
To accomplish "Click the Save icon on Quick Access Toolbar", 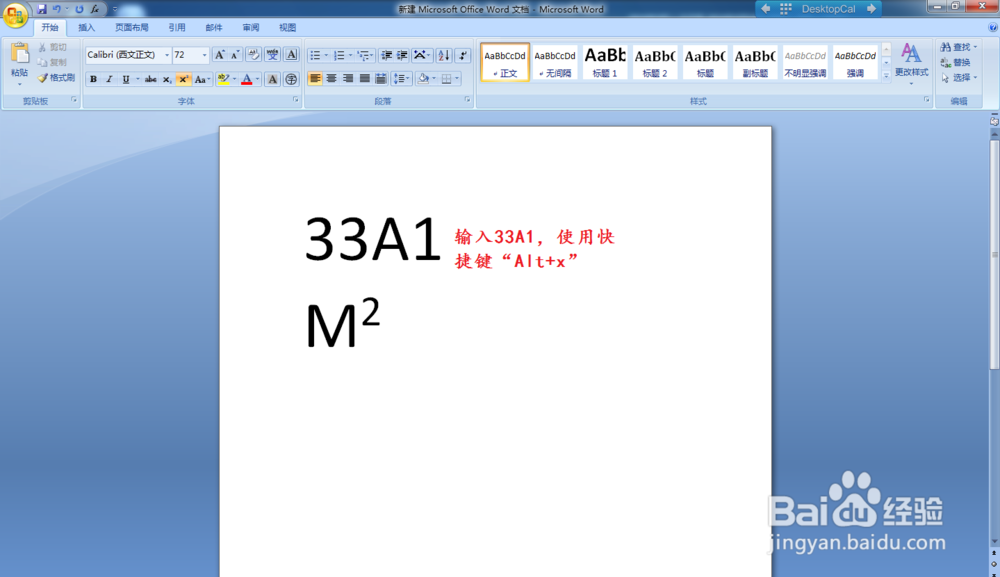I will (42, 9).
